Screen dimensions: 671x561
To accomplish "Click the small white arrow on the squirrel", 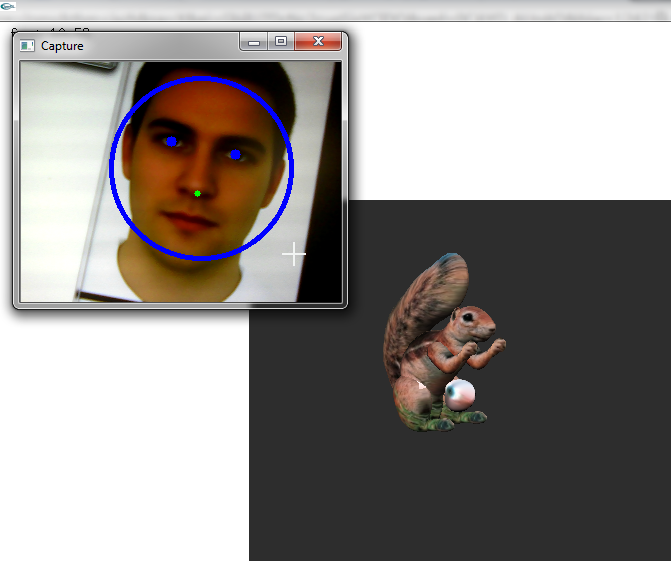I will pos(422,384).
